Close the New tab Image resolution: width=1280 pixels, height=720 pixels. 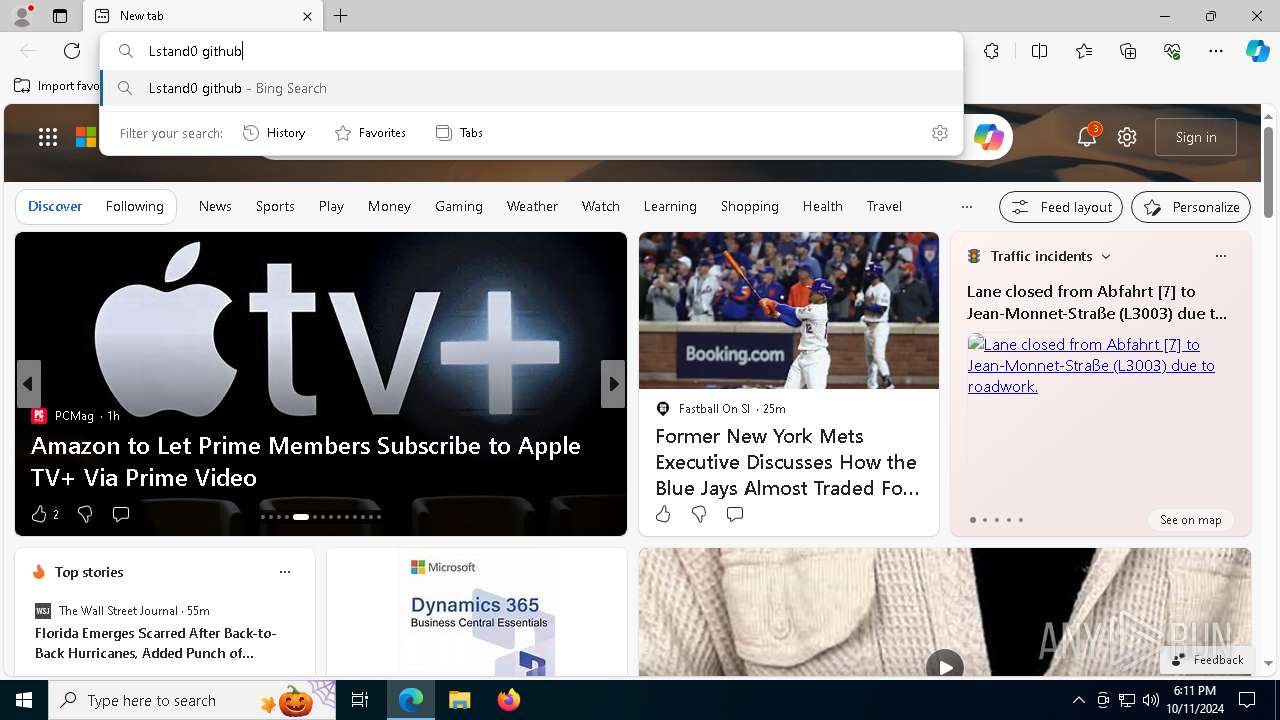point(307,16)
